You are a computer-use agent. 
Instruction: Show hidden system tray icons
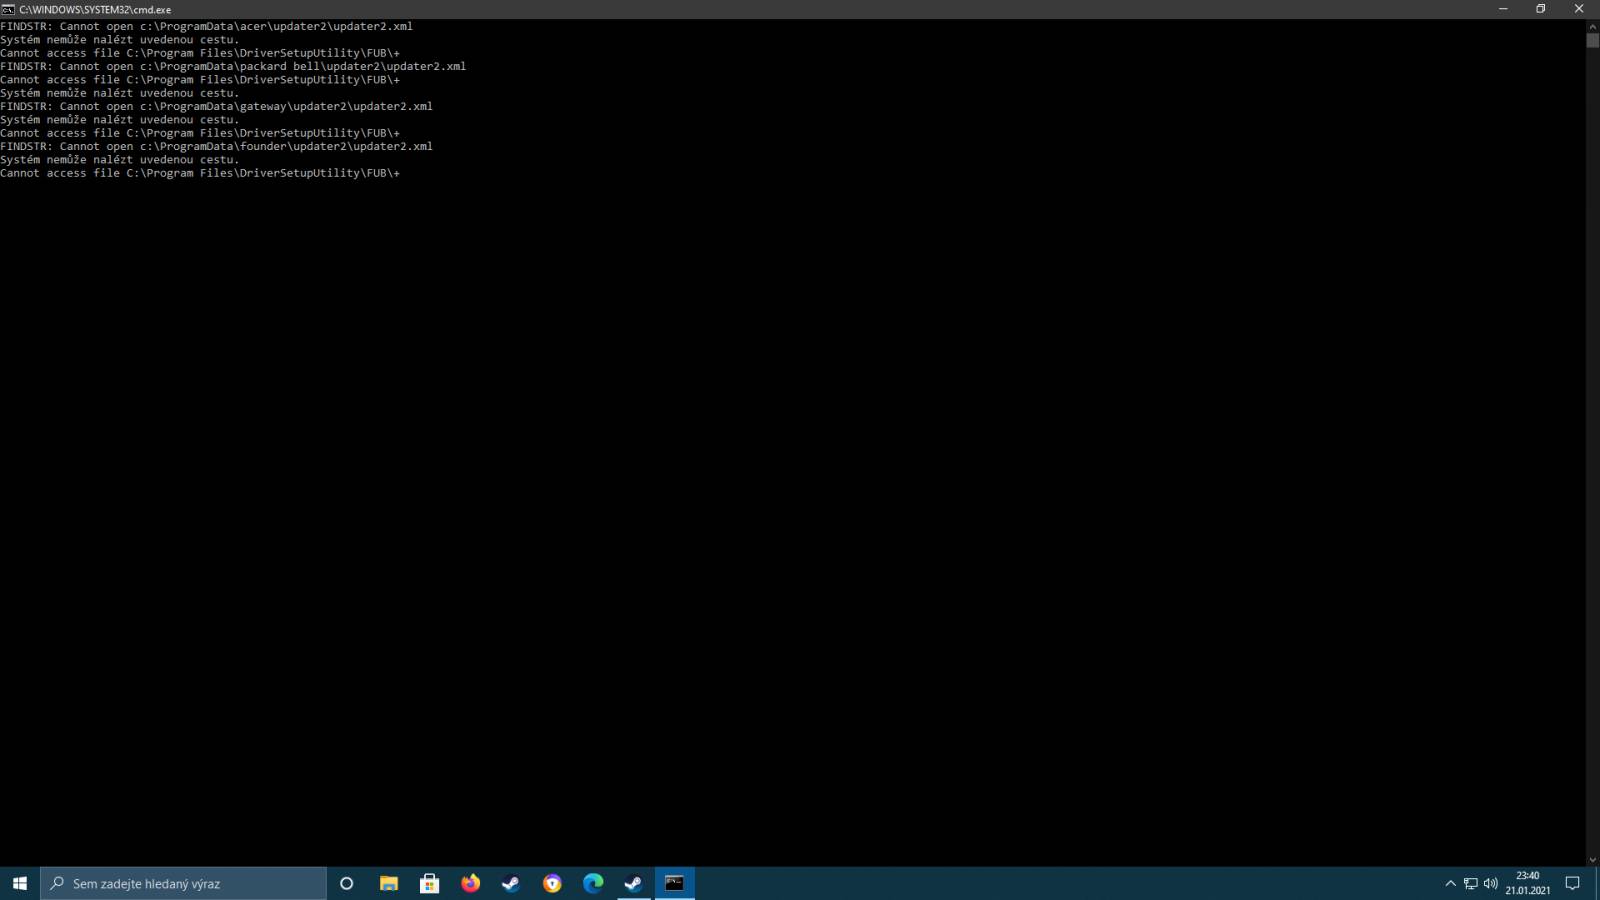point(1450,883)
